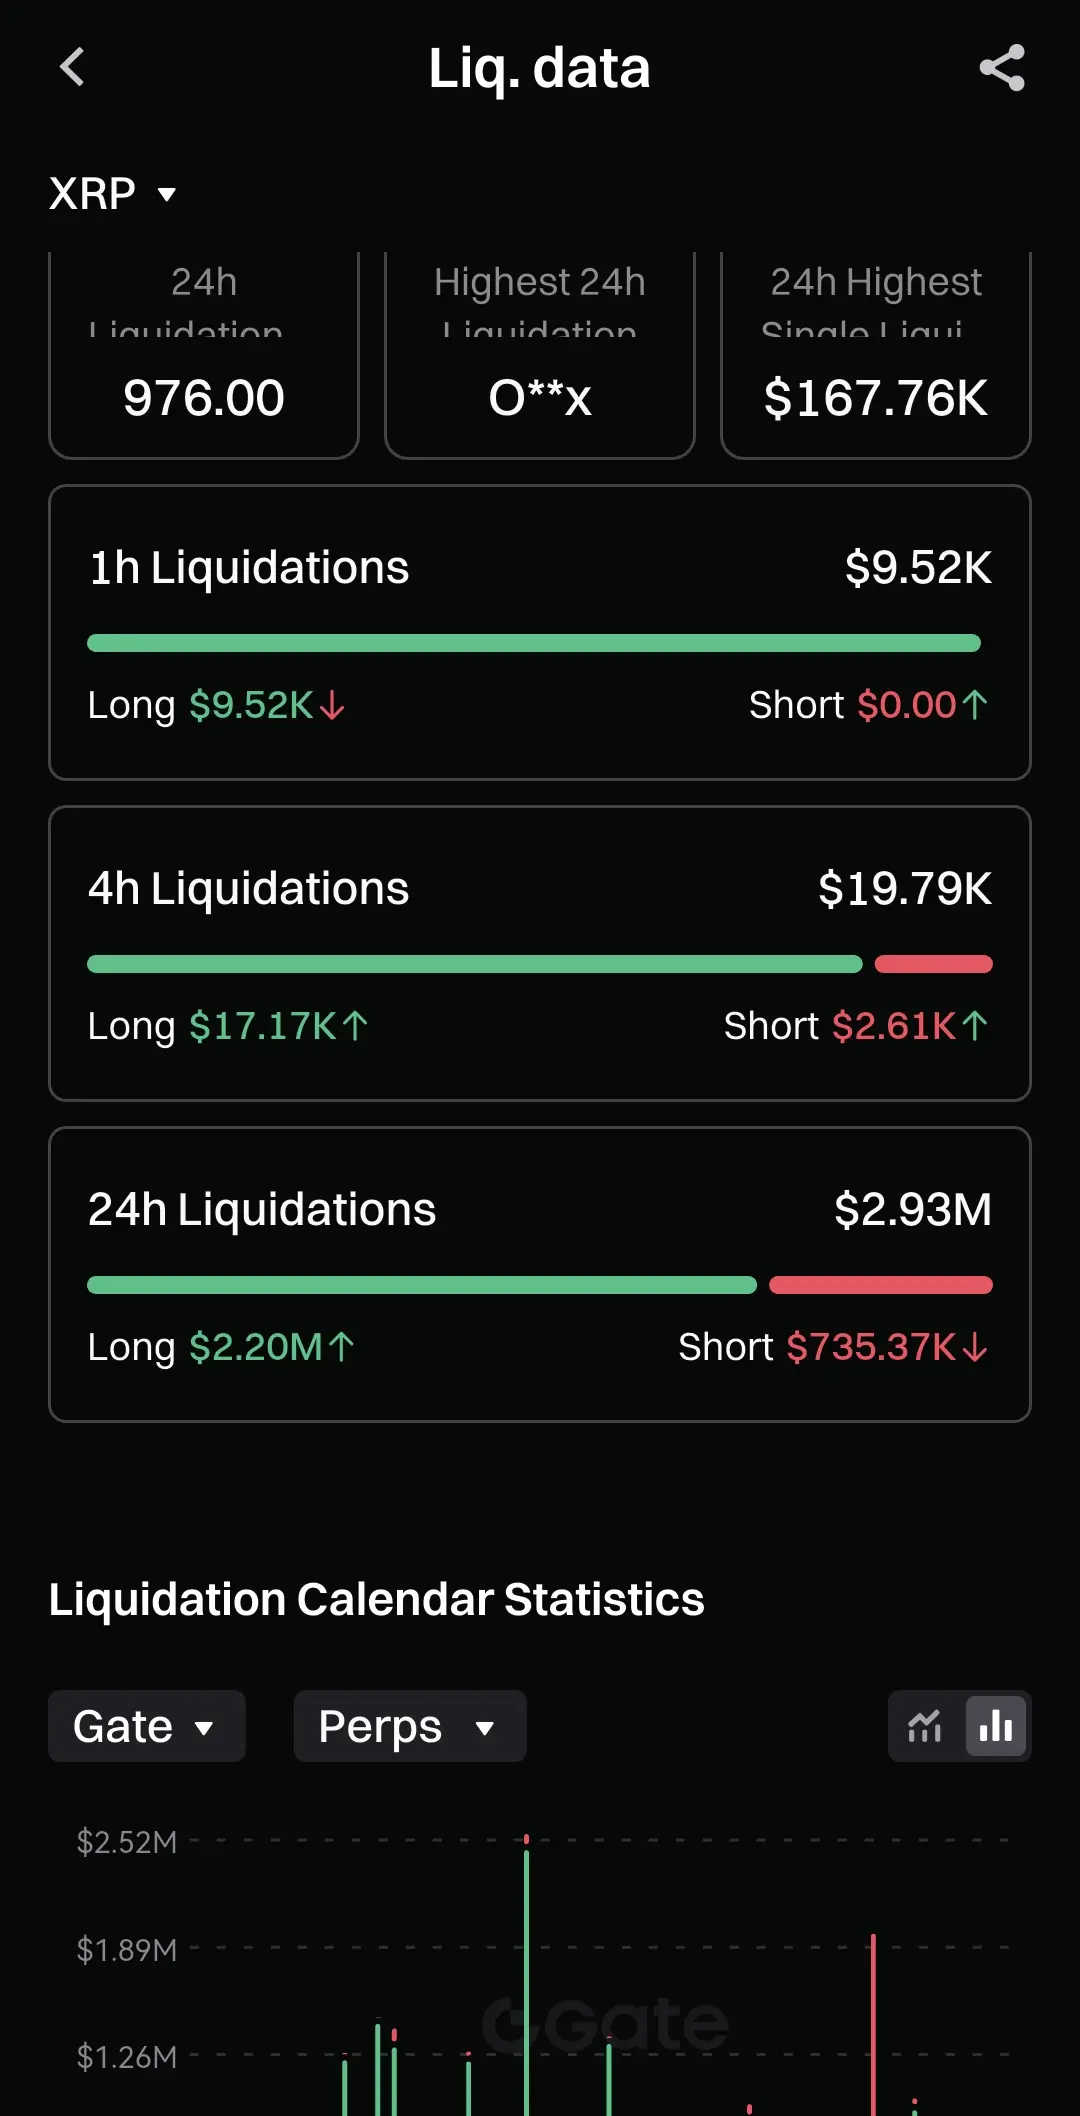Click the 1h long/short ratio bar

534,643
